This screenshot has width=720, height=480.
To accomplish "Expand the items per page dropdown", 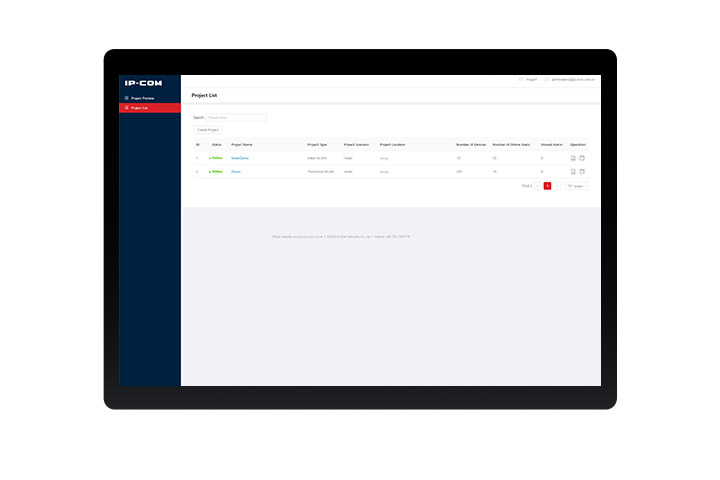I will (x=576, y=186).
